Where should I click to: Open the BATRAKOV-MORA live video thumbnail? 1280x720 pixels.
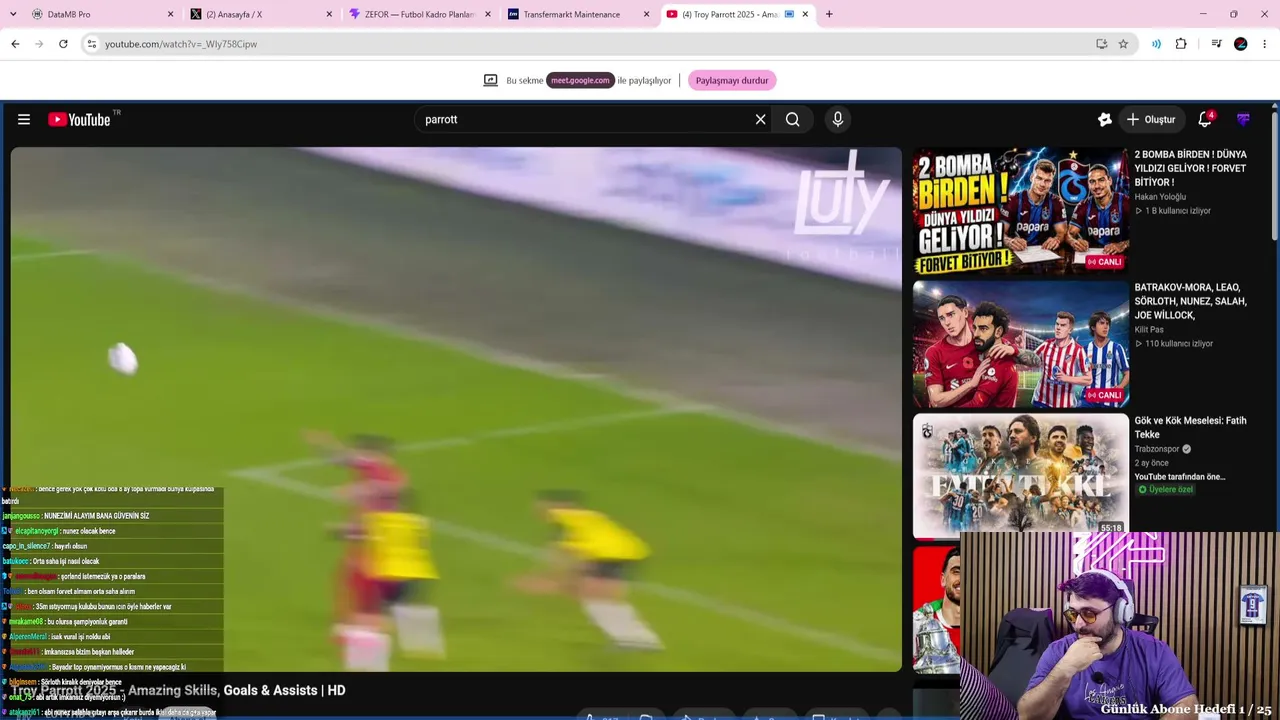click(x=1020, y=343)
